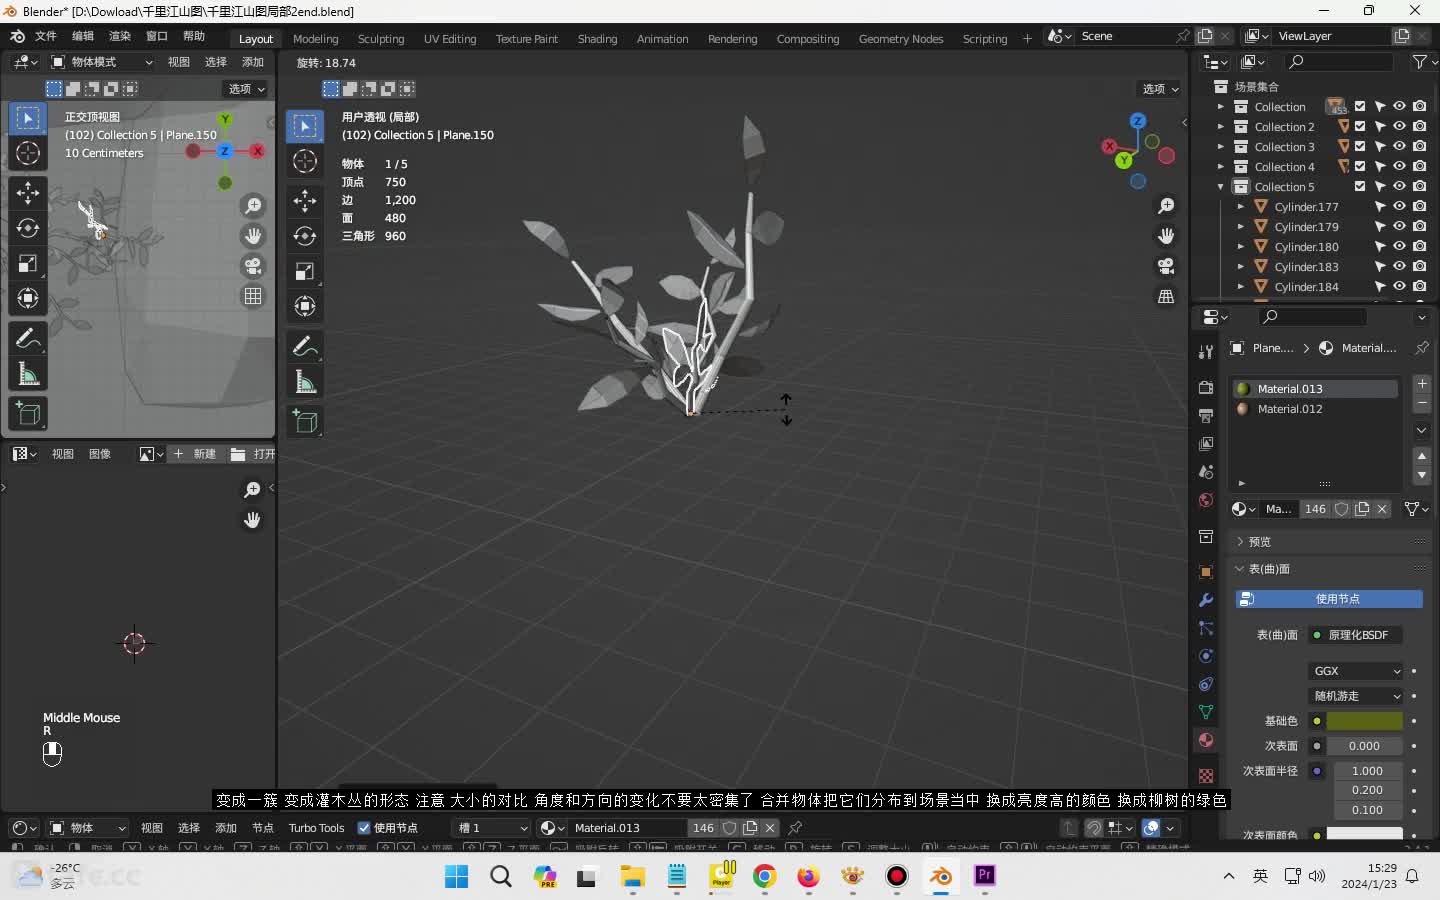Click the Blender logo menu icon
Image resolution: width=1440 pixels, height=900 pixels.
(x=17, y=36)
